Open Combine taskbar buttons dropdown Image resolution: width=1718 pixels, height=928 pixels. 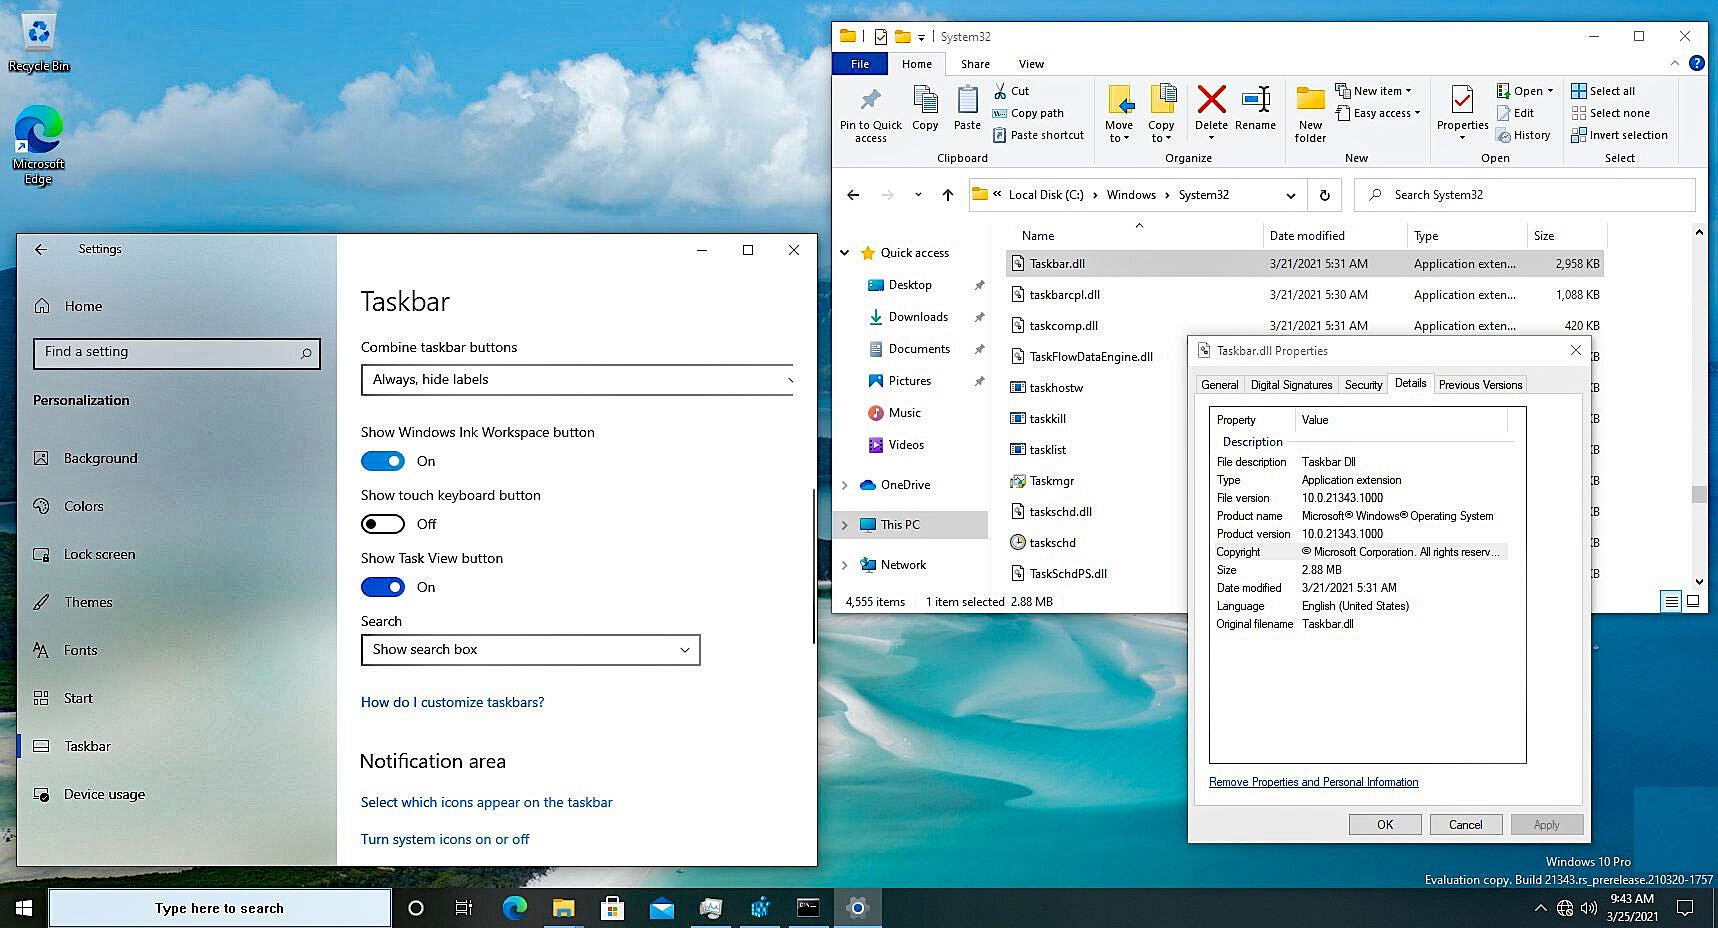tap(577, 380)
